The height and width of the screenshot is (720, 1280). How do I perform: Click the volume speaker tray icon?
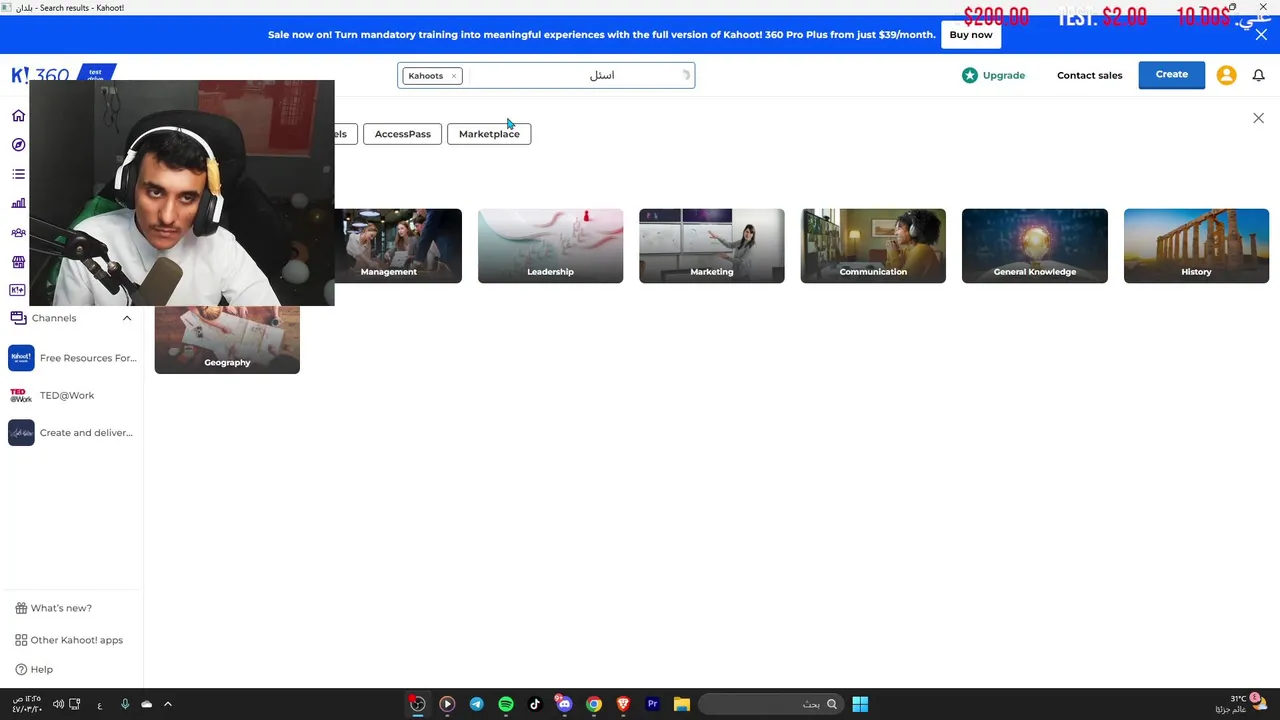point(58,704)
